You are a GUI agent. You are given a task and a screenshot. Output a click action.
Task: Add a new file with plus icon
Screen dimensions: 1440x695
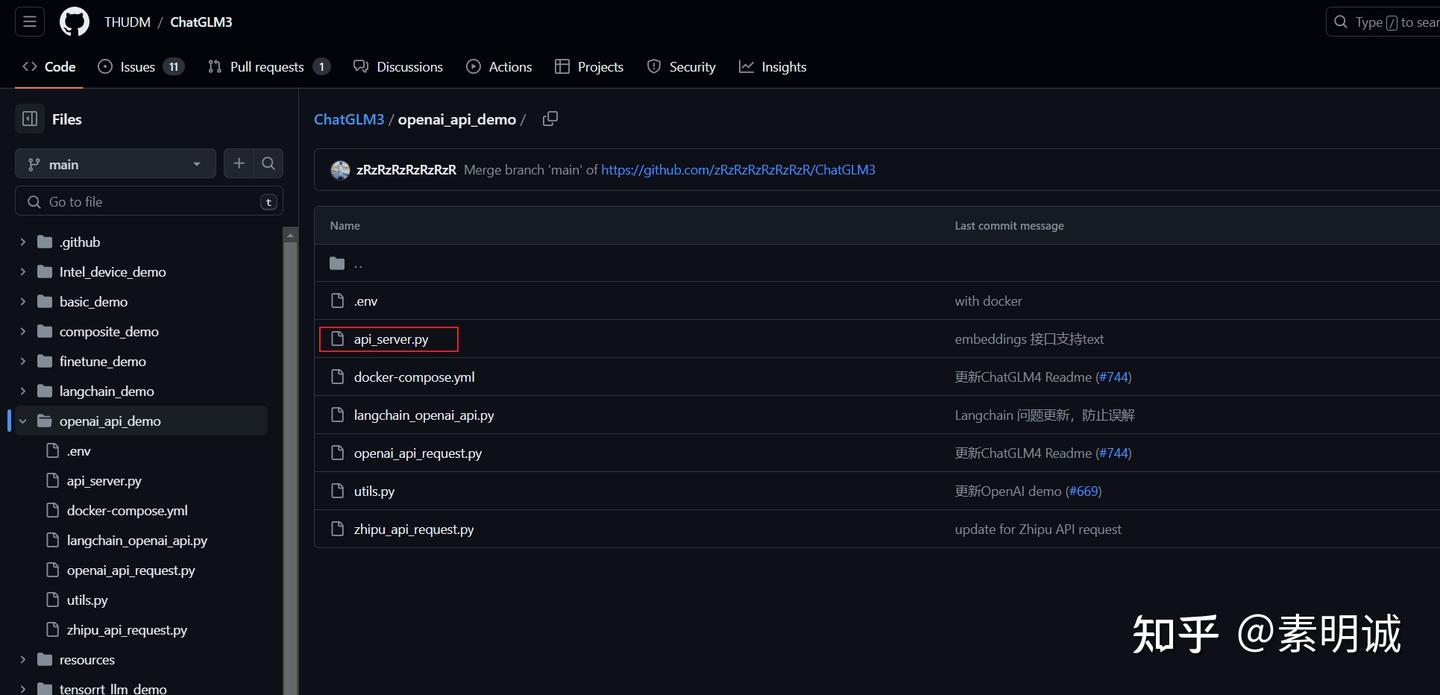(238, 163)
